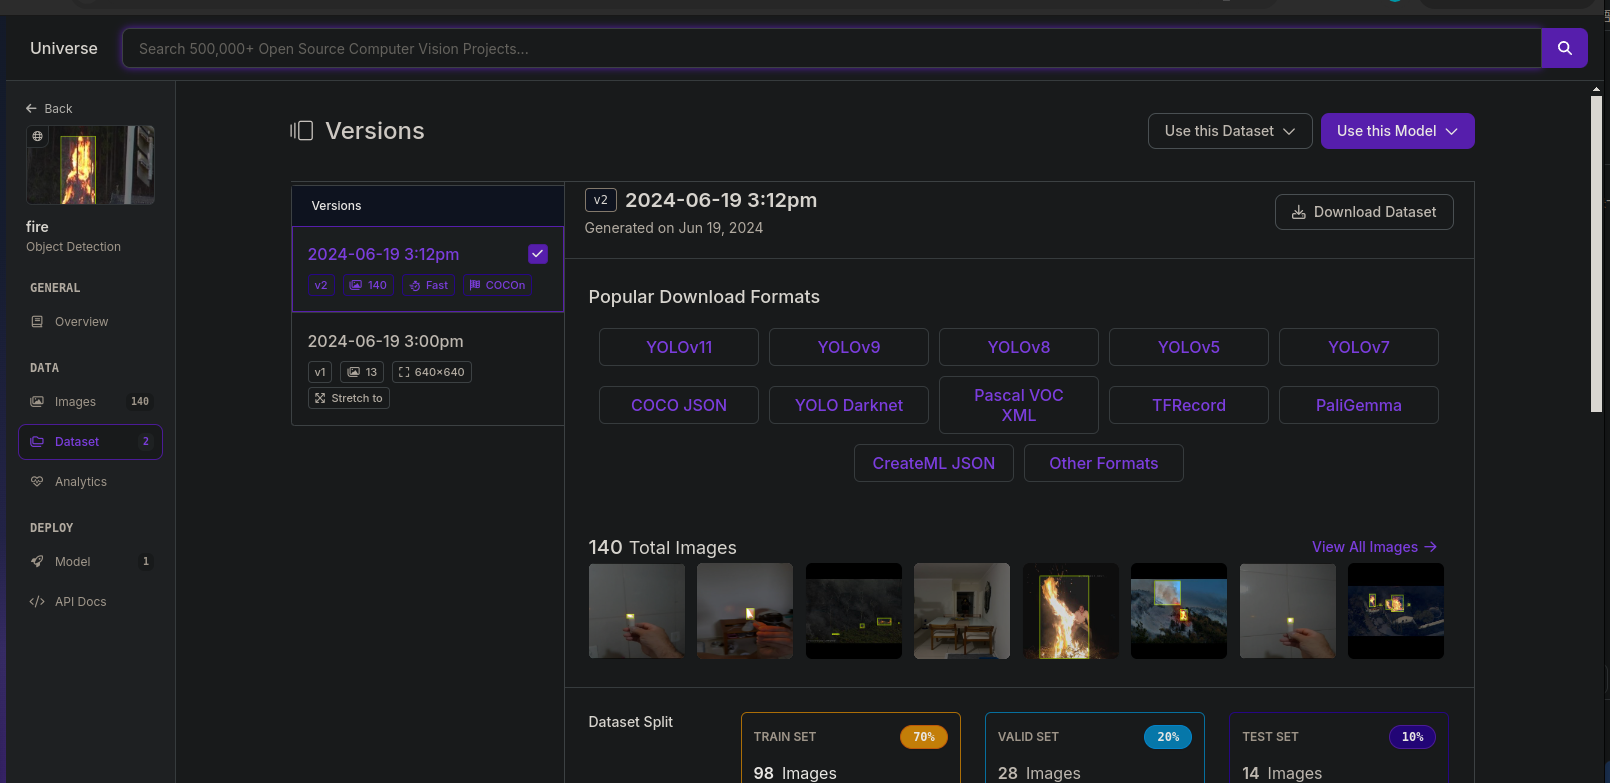Image resolution: width=1610 pixels, height=783 pixels.
Task: Click the Stretch to tag
Action: pyautogui.click(x=348, y=398)
